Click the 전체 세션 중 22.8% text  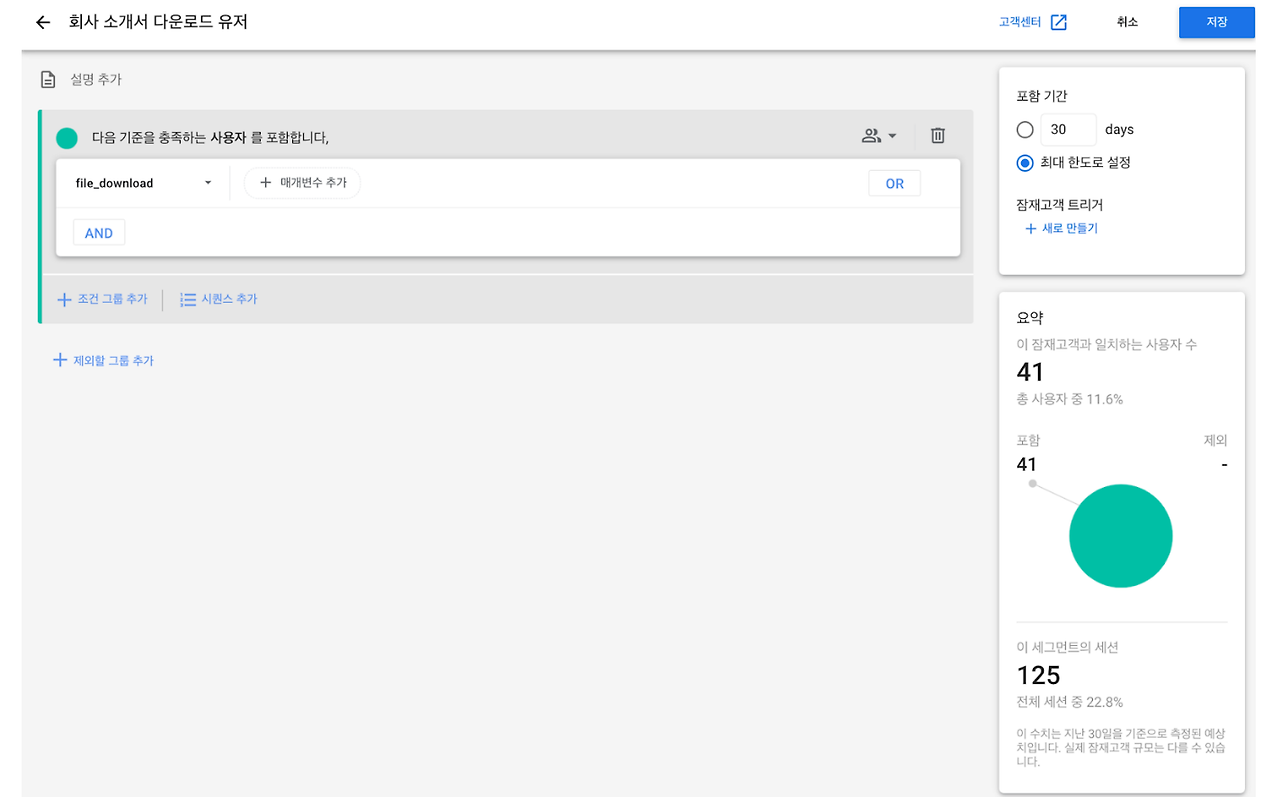pos(1069,702)
